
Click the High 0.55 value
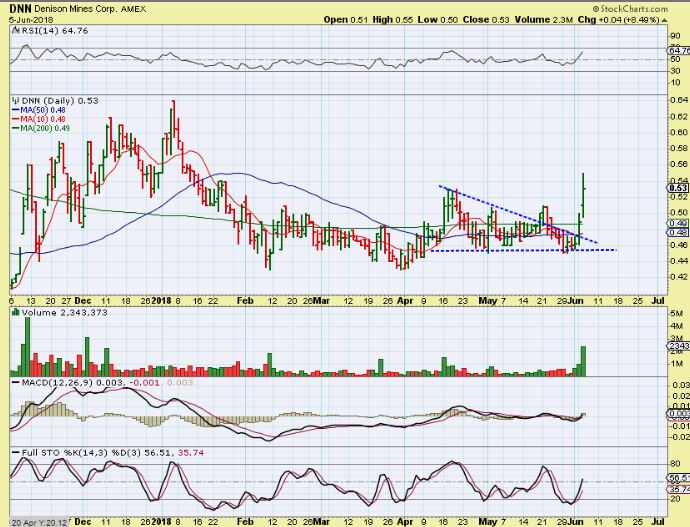pyautogui.click(x=393, y=20)
